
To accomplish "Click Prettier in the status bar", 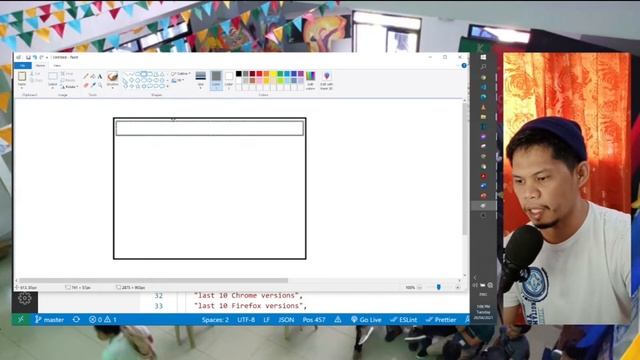I will 441,320.
